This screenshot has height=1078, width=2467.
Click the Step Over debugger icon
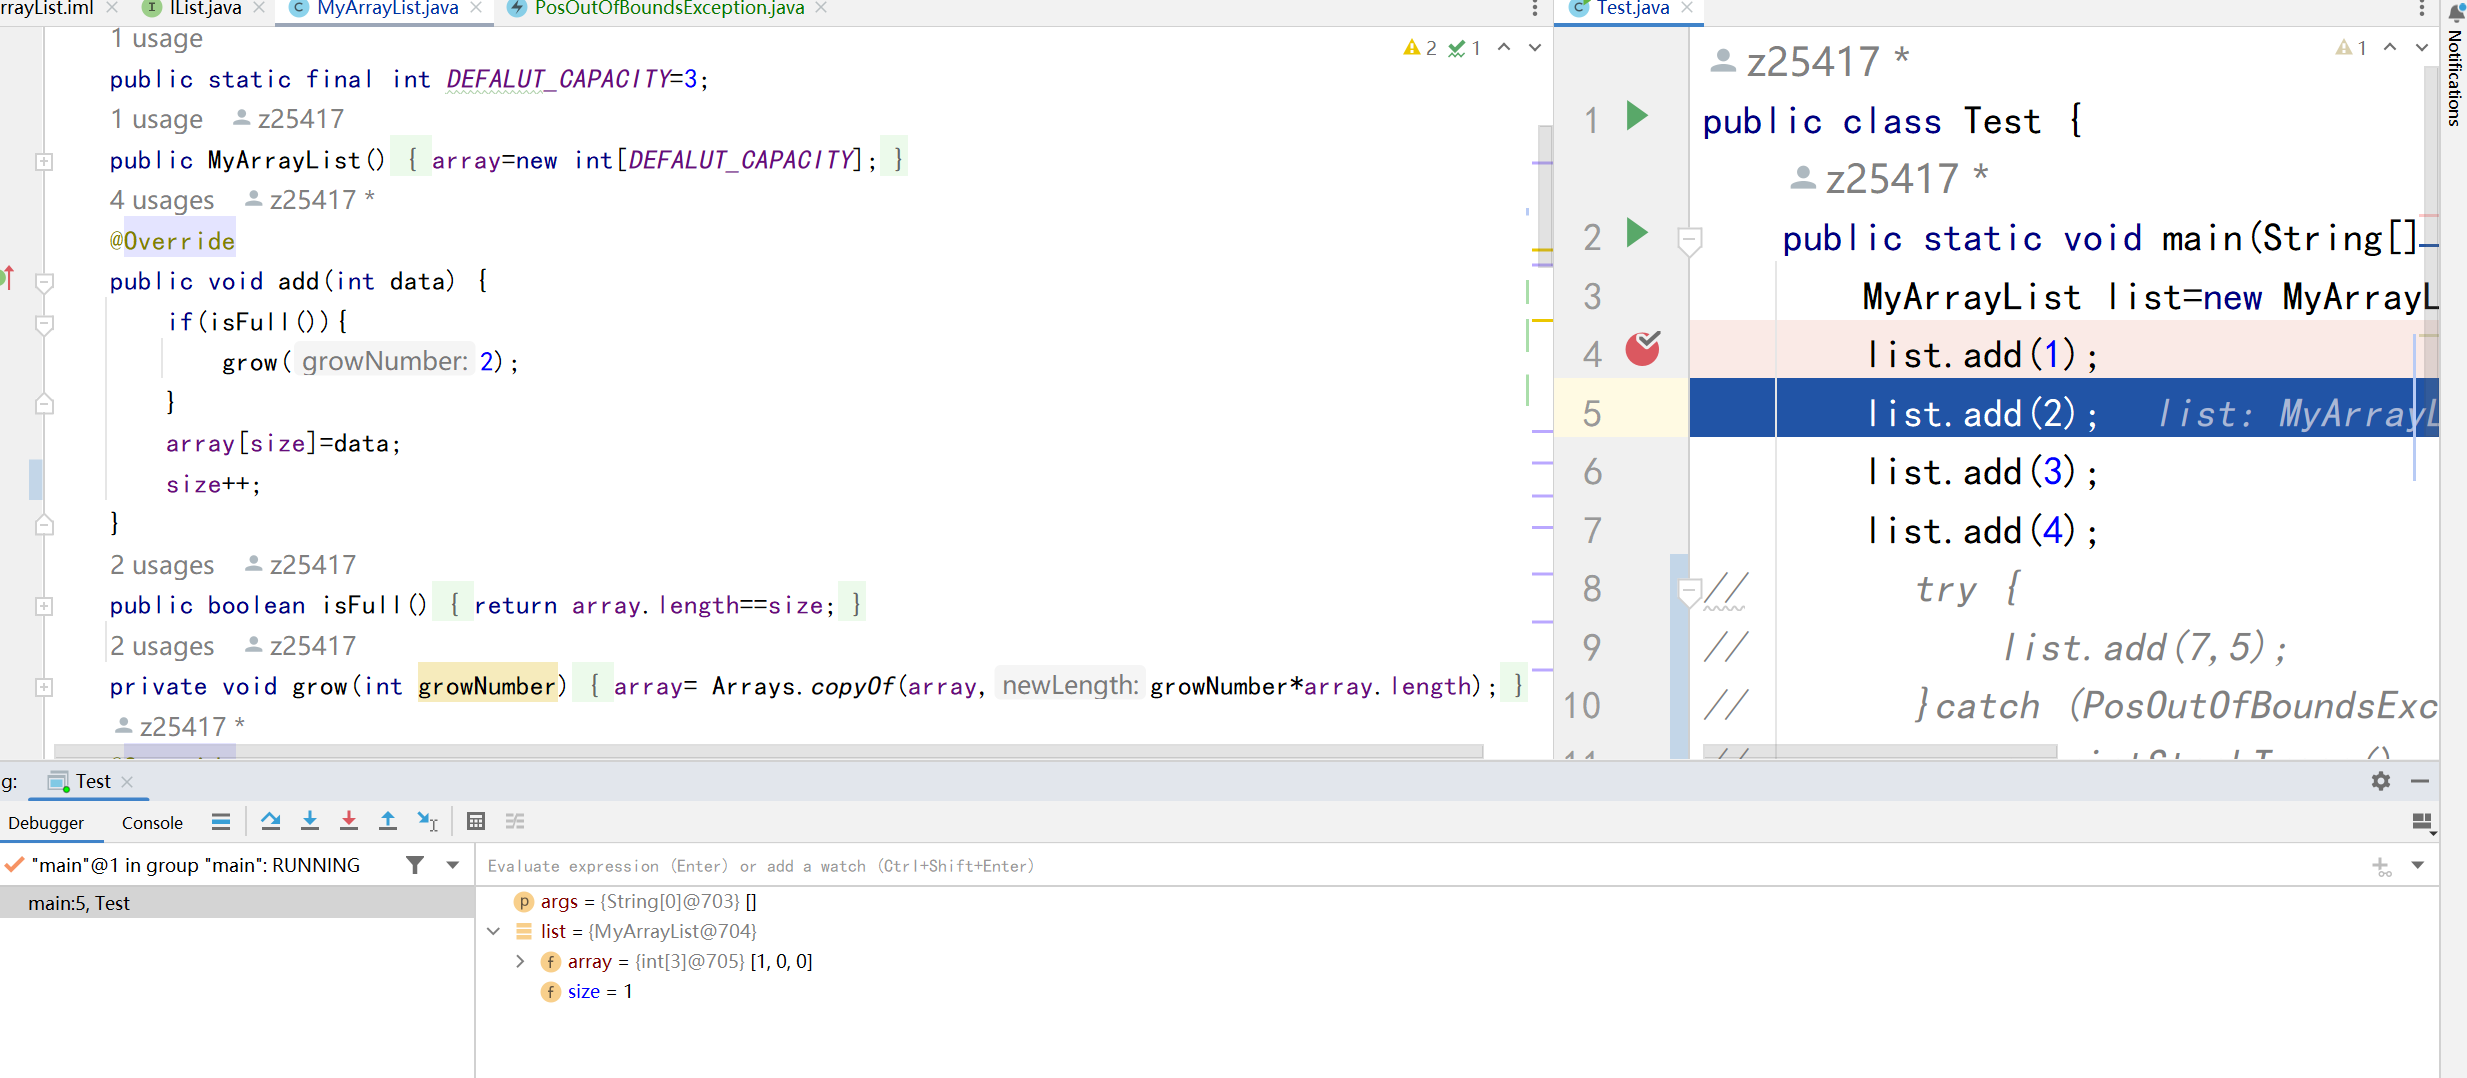click(x=270, y=821)
